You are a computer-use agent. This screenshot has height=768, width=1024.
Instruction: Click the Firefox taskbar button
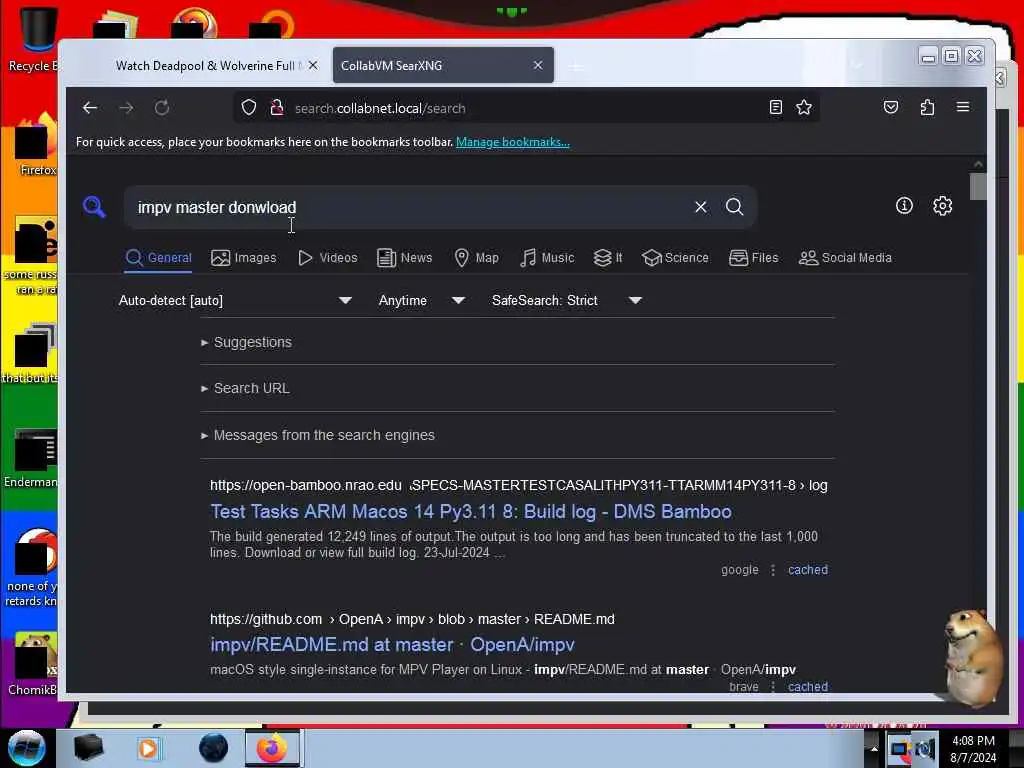pos(272,748)
